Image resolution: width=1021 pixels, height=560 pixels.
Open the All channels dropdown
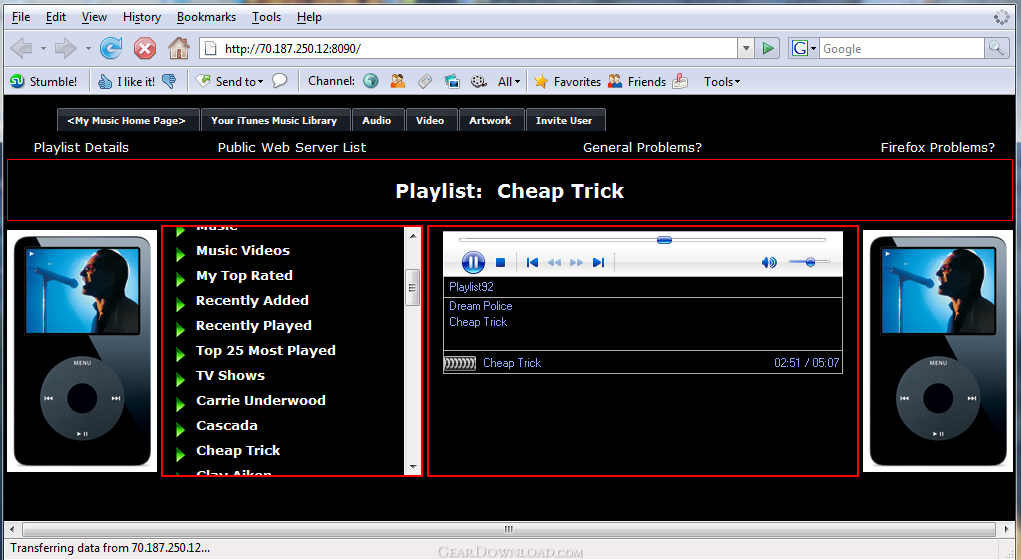click(x=509, y=81)
